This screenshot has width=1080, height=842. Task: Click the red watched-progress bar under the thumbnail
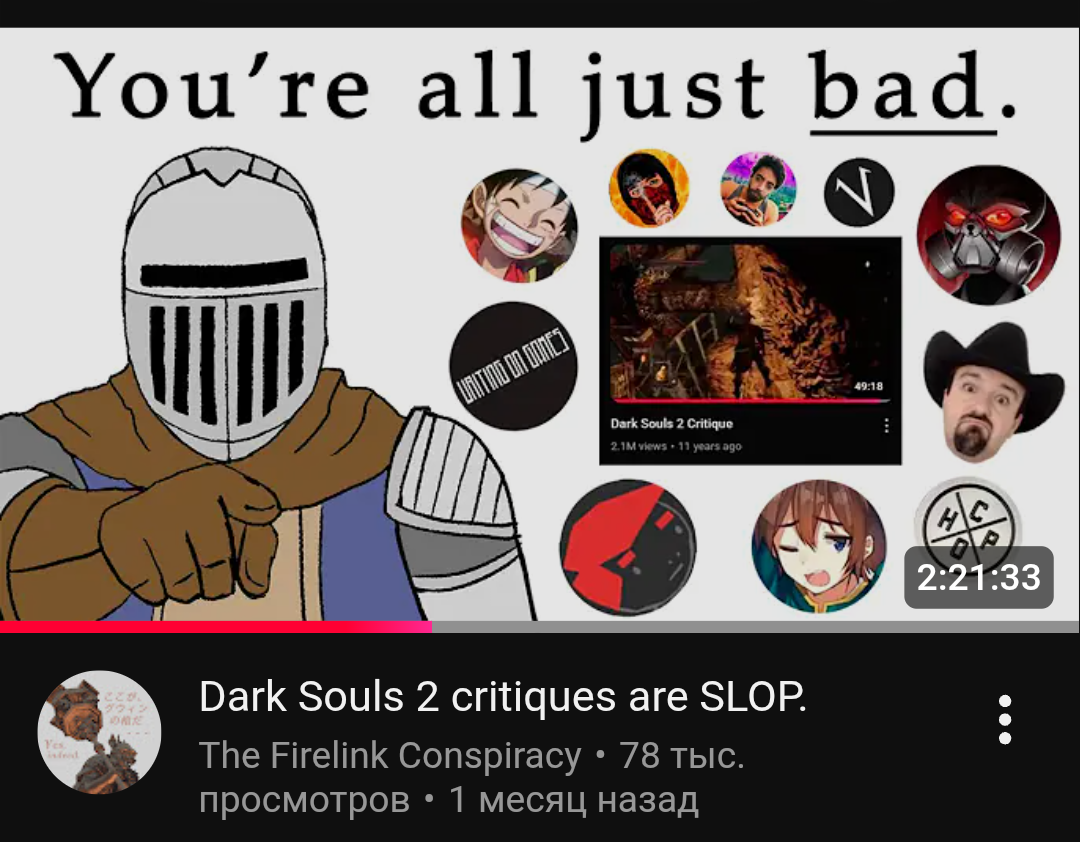[x=216, y=626]
